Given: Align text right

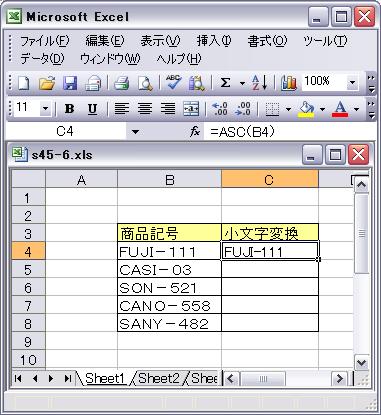Looking at the screenshot, I should pos(168,109).
